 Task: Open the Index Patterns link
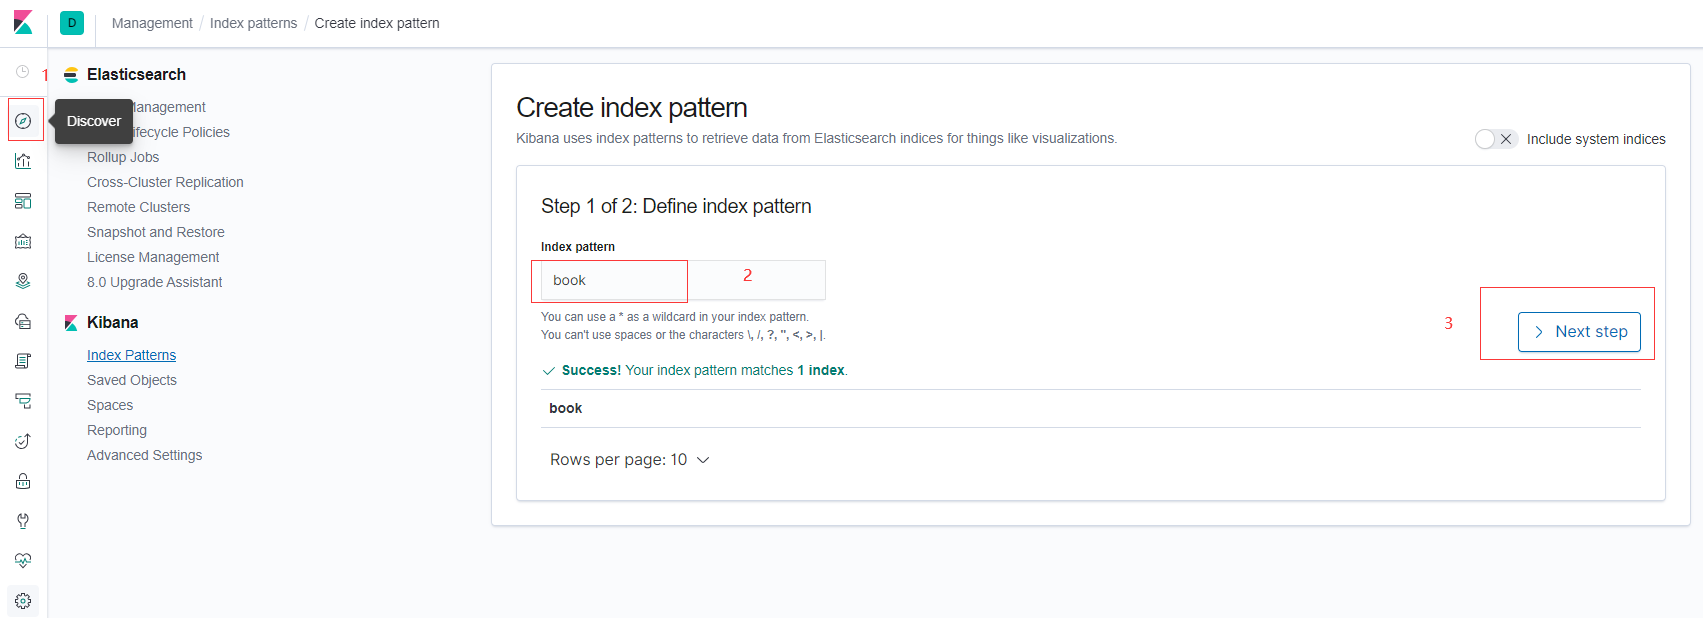[x=131, y=355]
